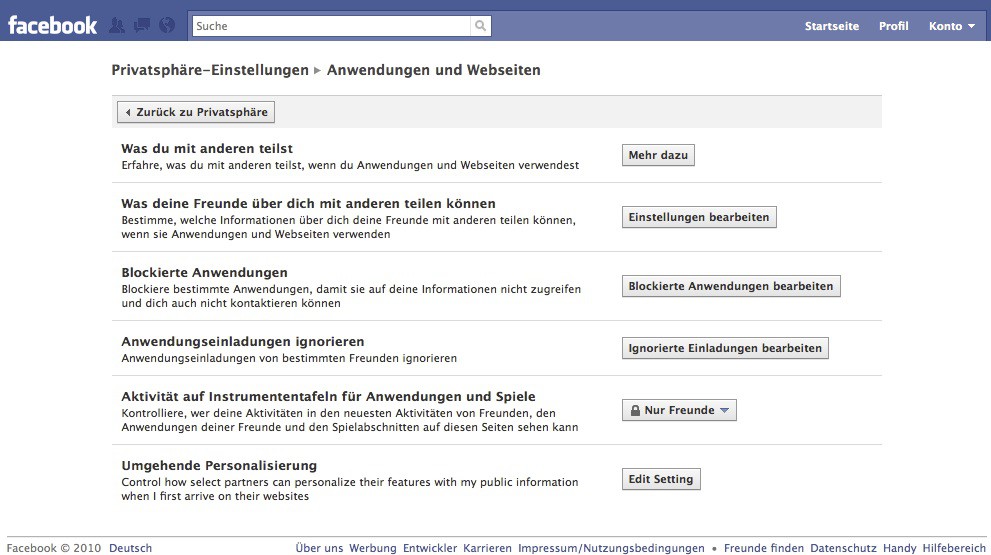Click Deutsch language link in footer
The width and height of the screenshot is (991, 555).
(130, 548)
